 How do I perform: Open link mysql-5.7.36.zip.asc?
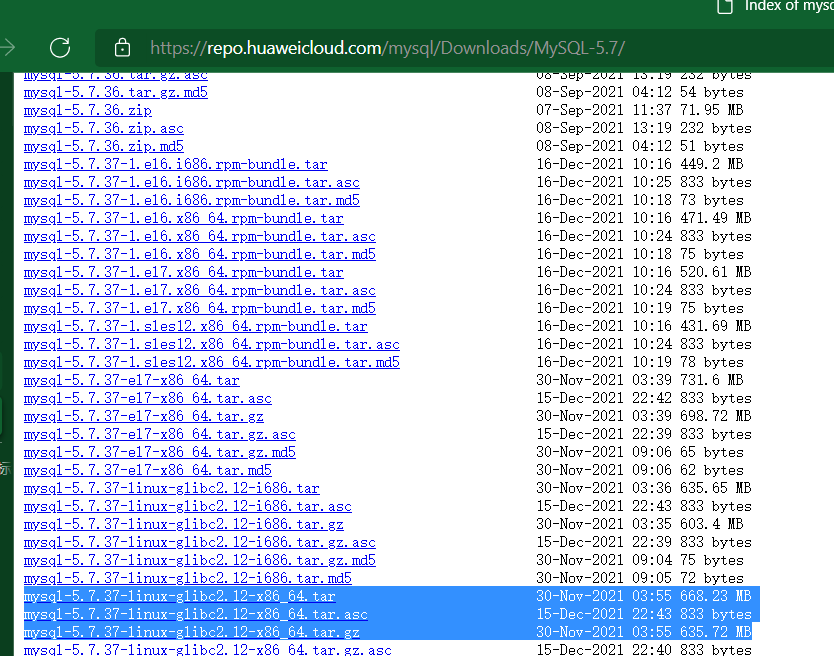(104, 129)
